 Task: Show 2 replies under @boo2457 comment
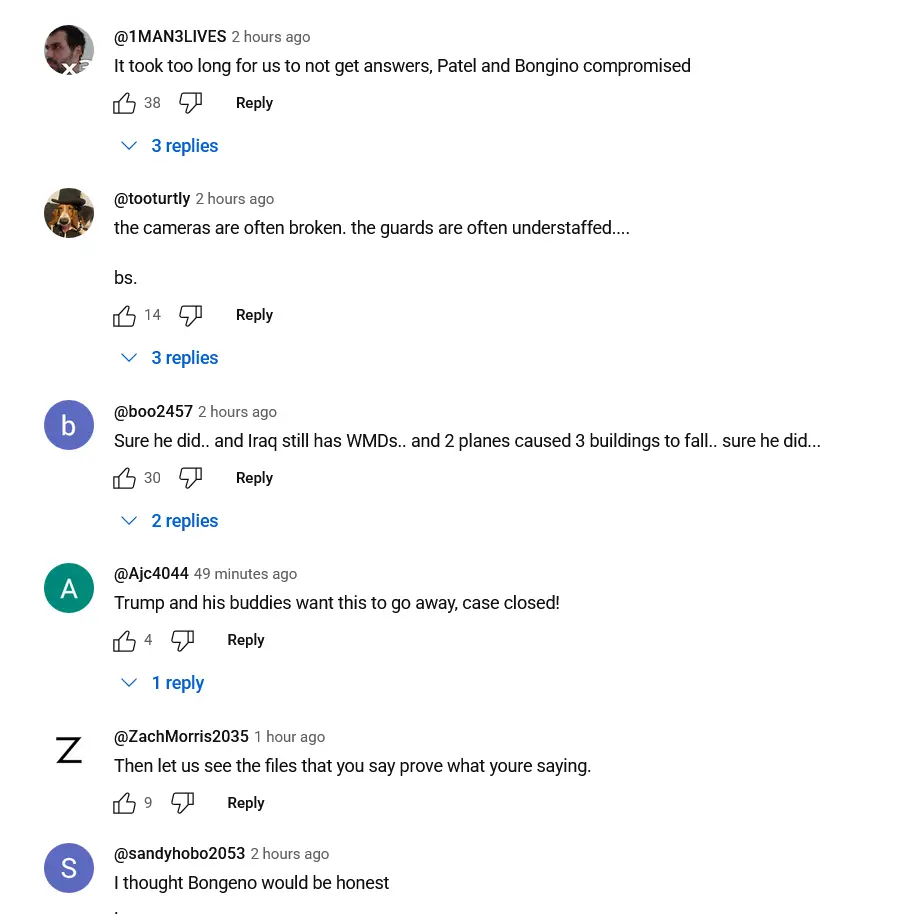pos(170,521)
